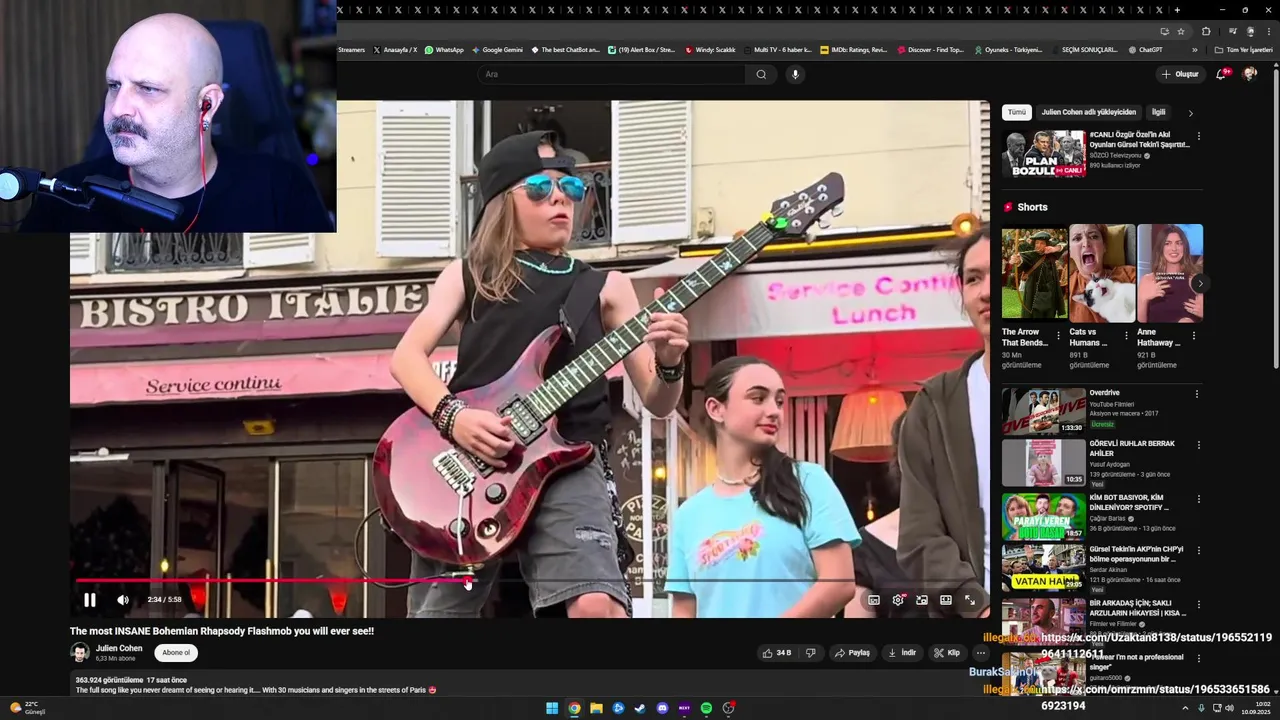Open GÖREVLİ RUHLAR BERRAK AHİLER video title
Viewport: 1280px width, 720px height.
tap(1132, 448)
